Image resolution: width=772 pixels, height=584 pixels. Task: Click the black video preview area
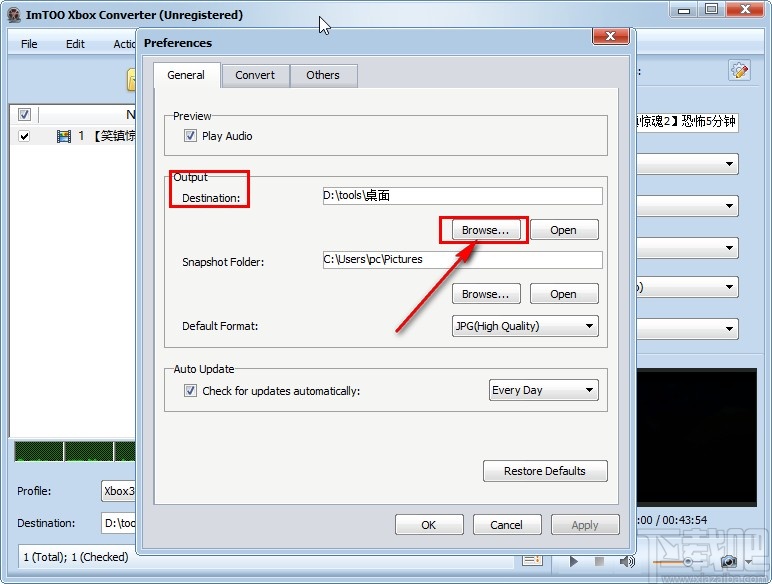click(696, 436)
